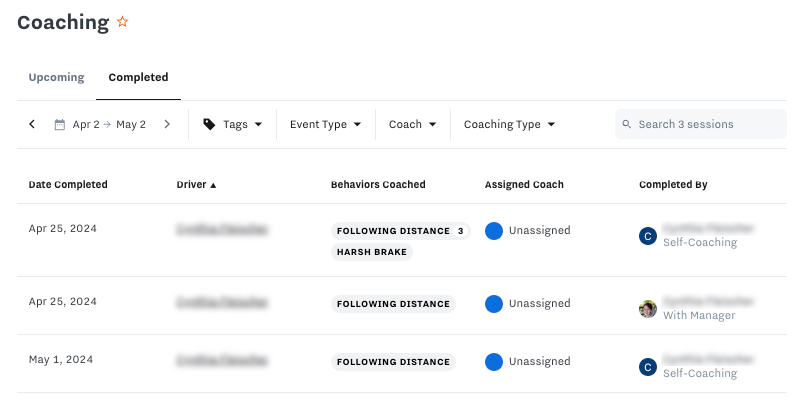Click May 1, 2024 date cell

tap(61, 360)
